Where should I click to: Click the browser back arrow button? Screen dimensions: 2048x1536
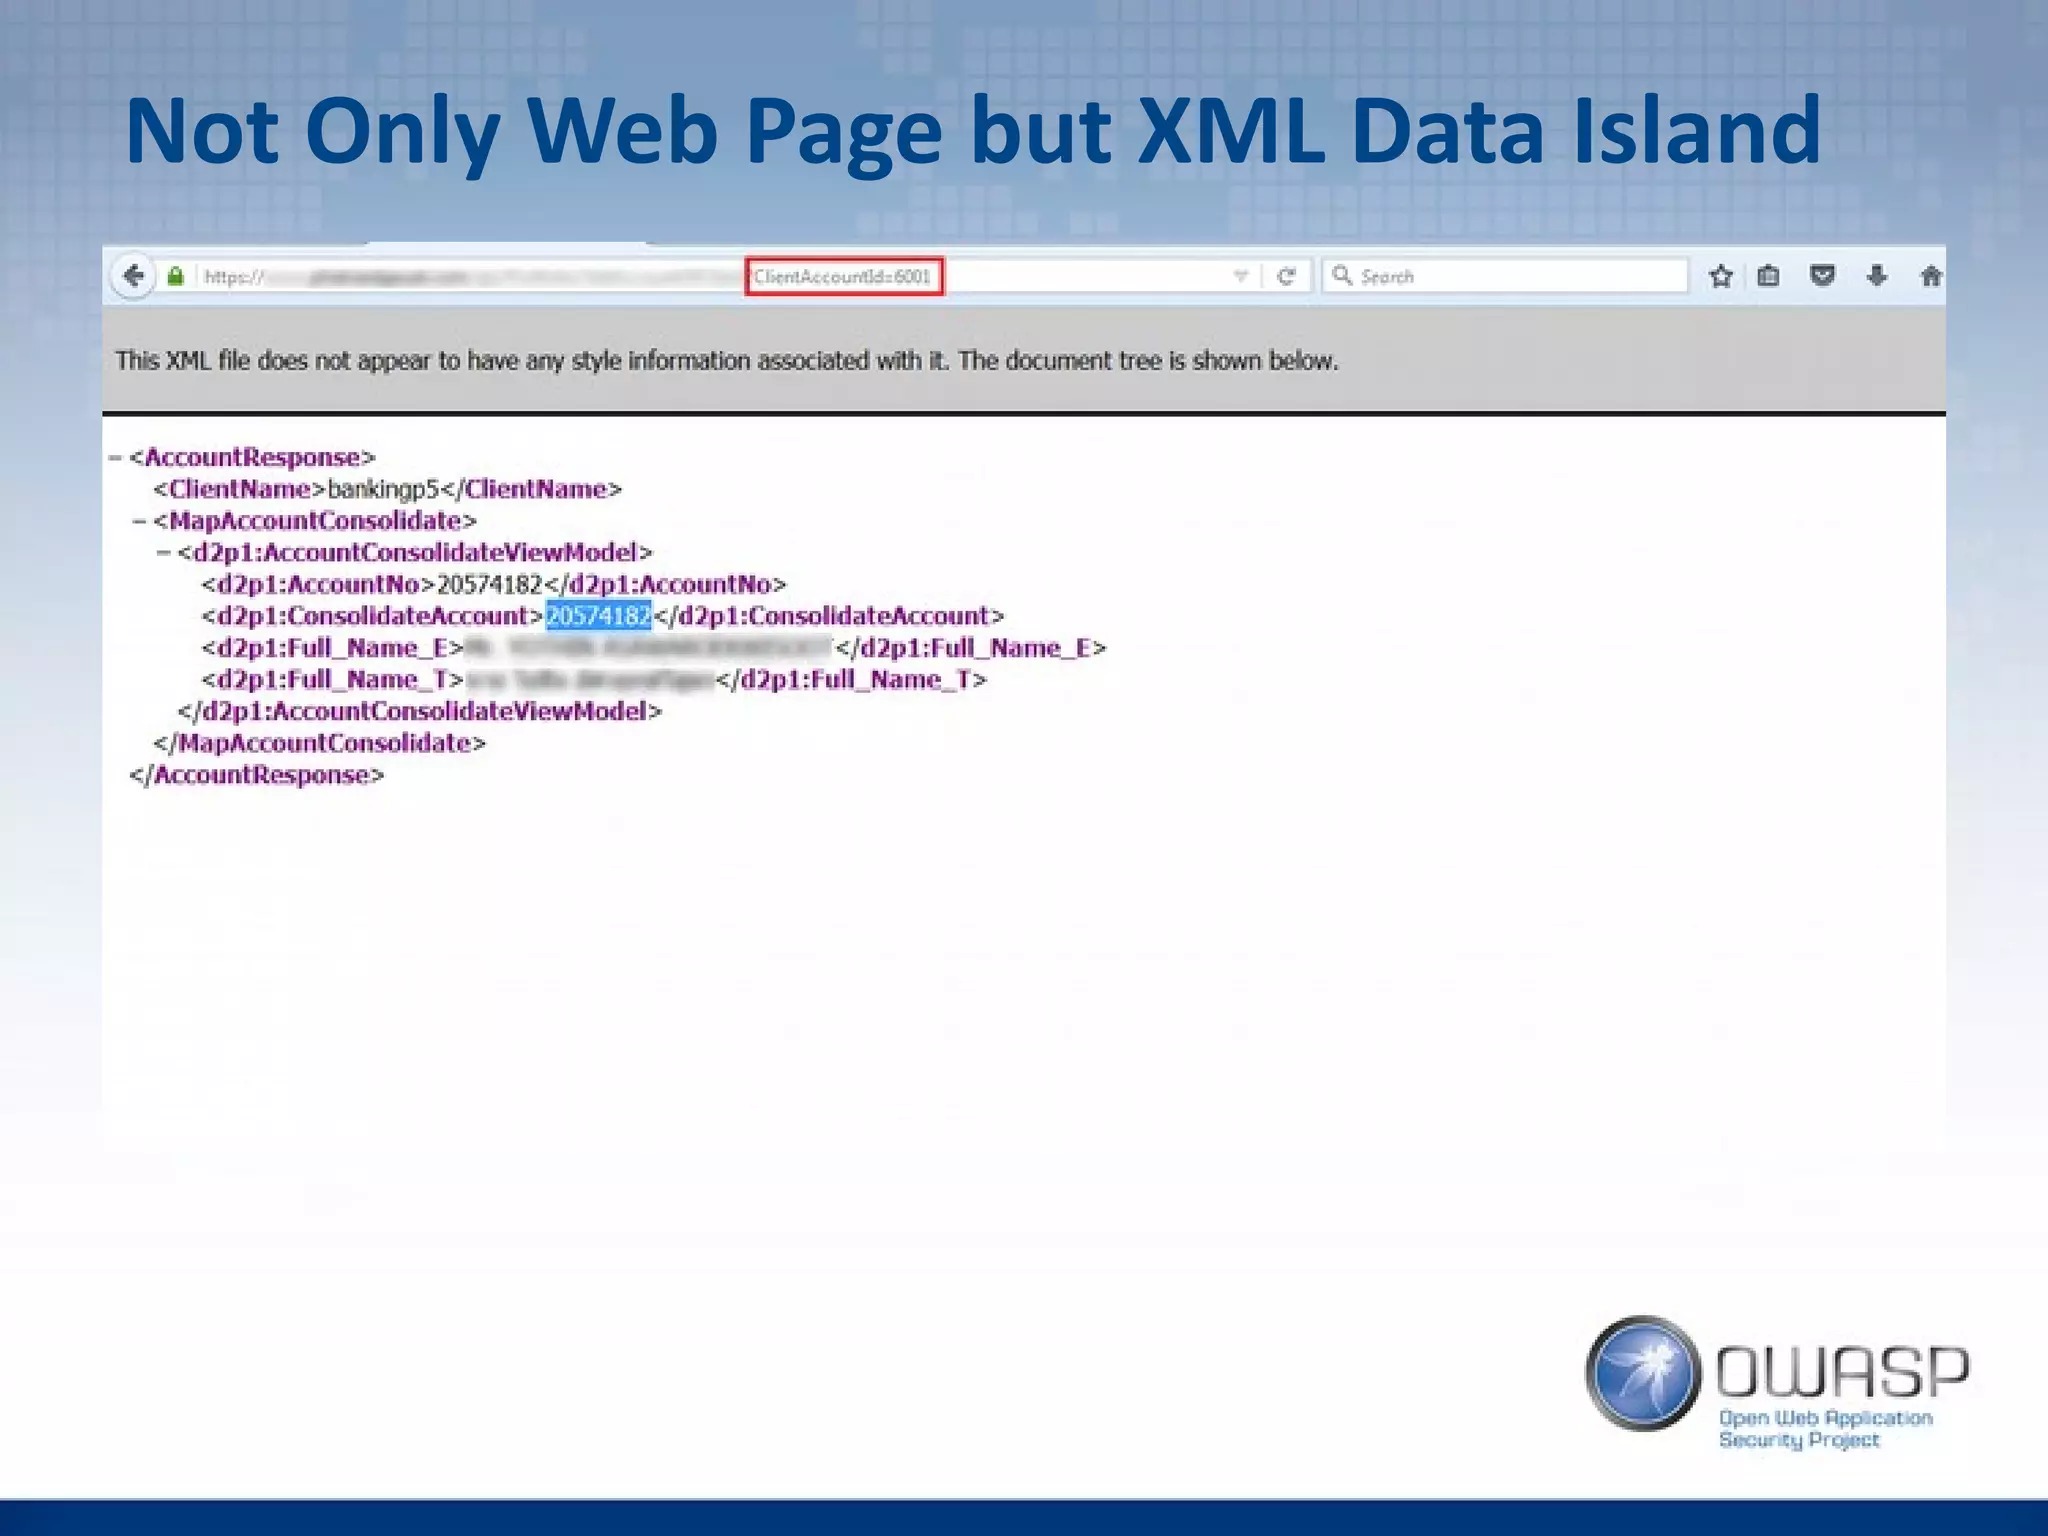point(133,276)
